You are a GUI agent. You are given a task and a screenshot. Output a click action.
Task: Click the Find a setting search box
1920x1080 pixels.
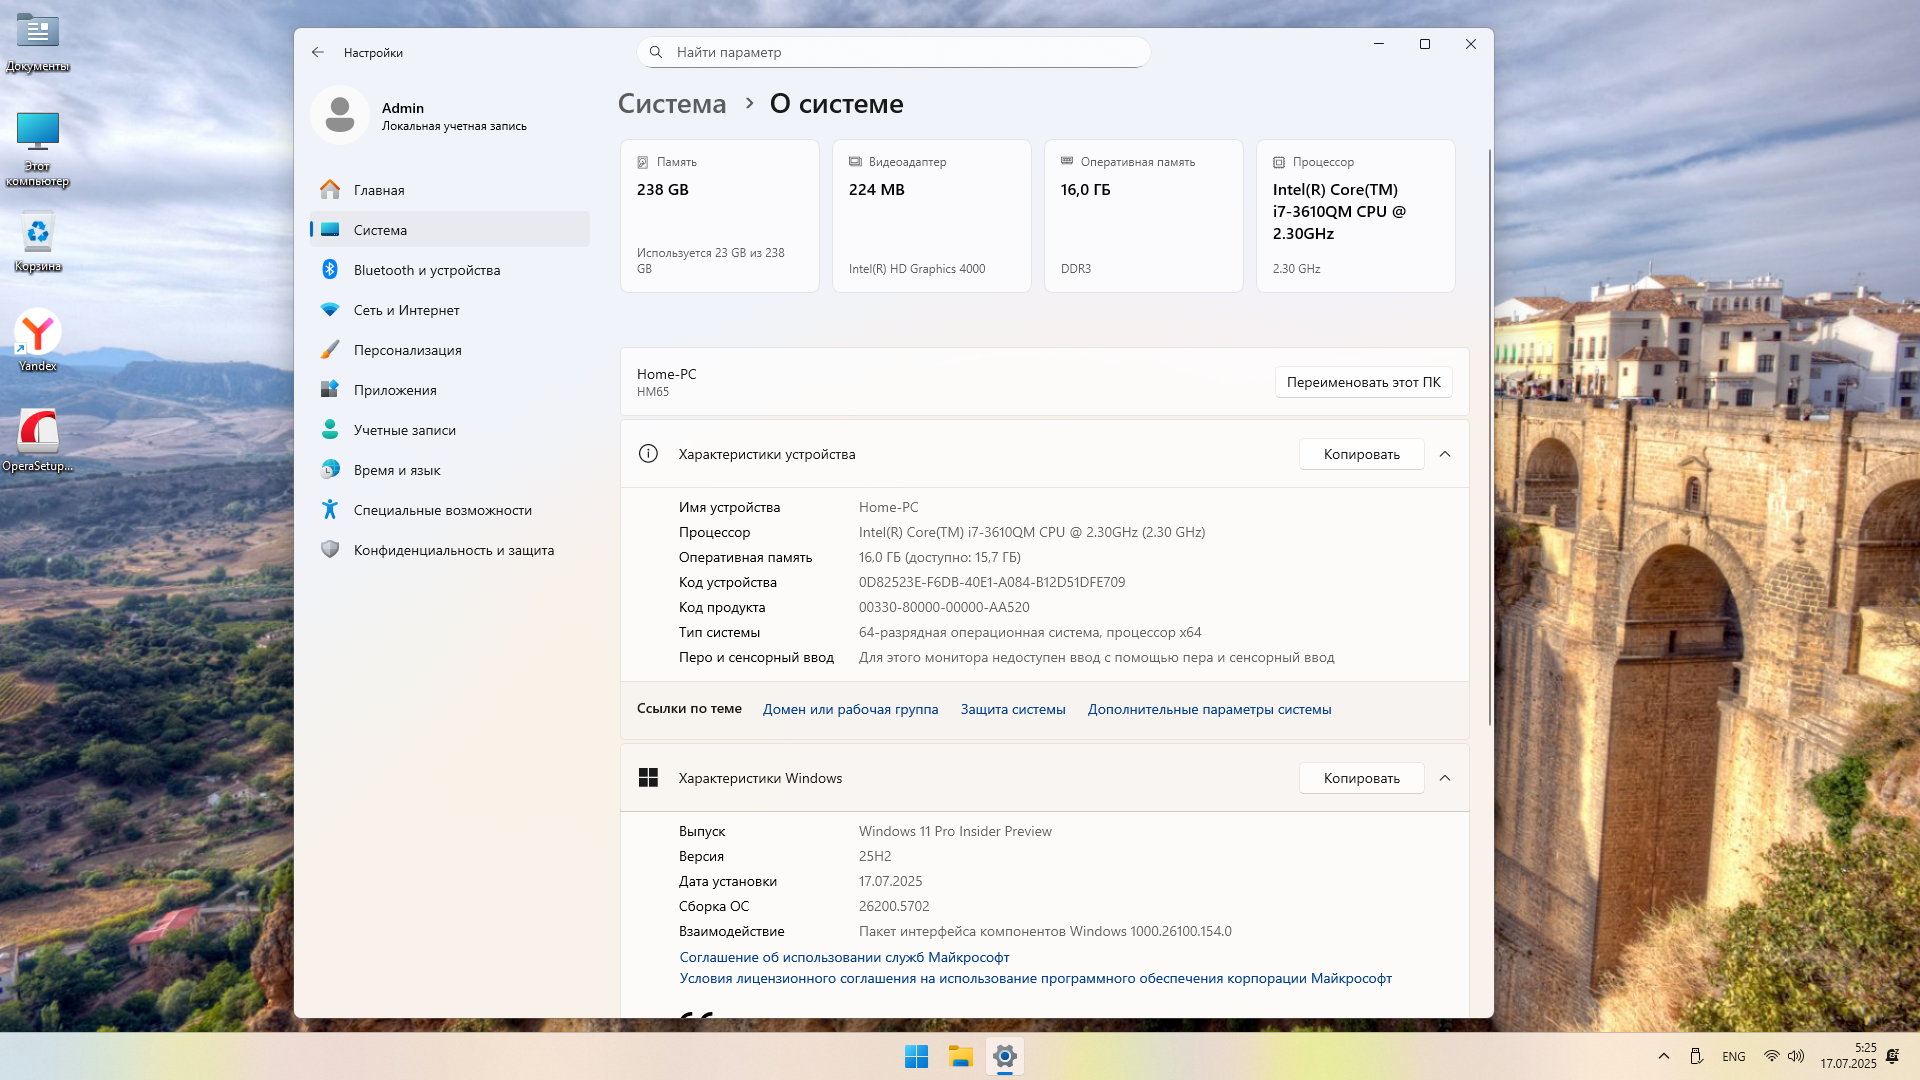(893, 52)
